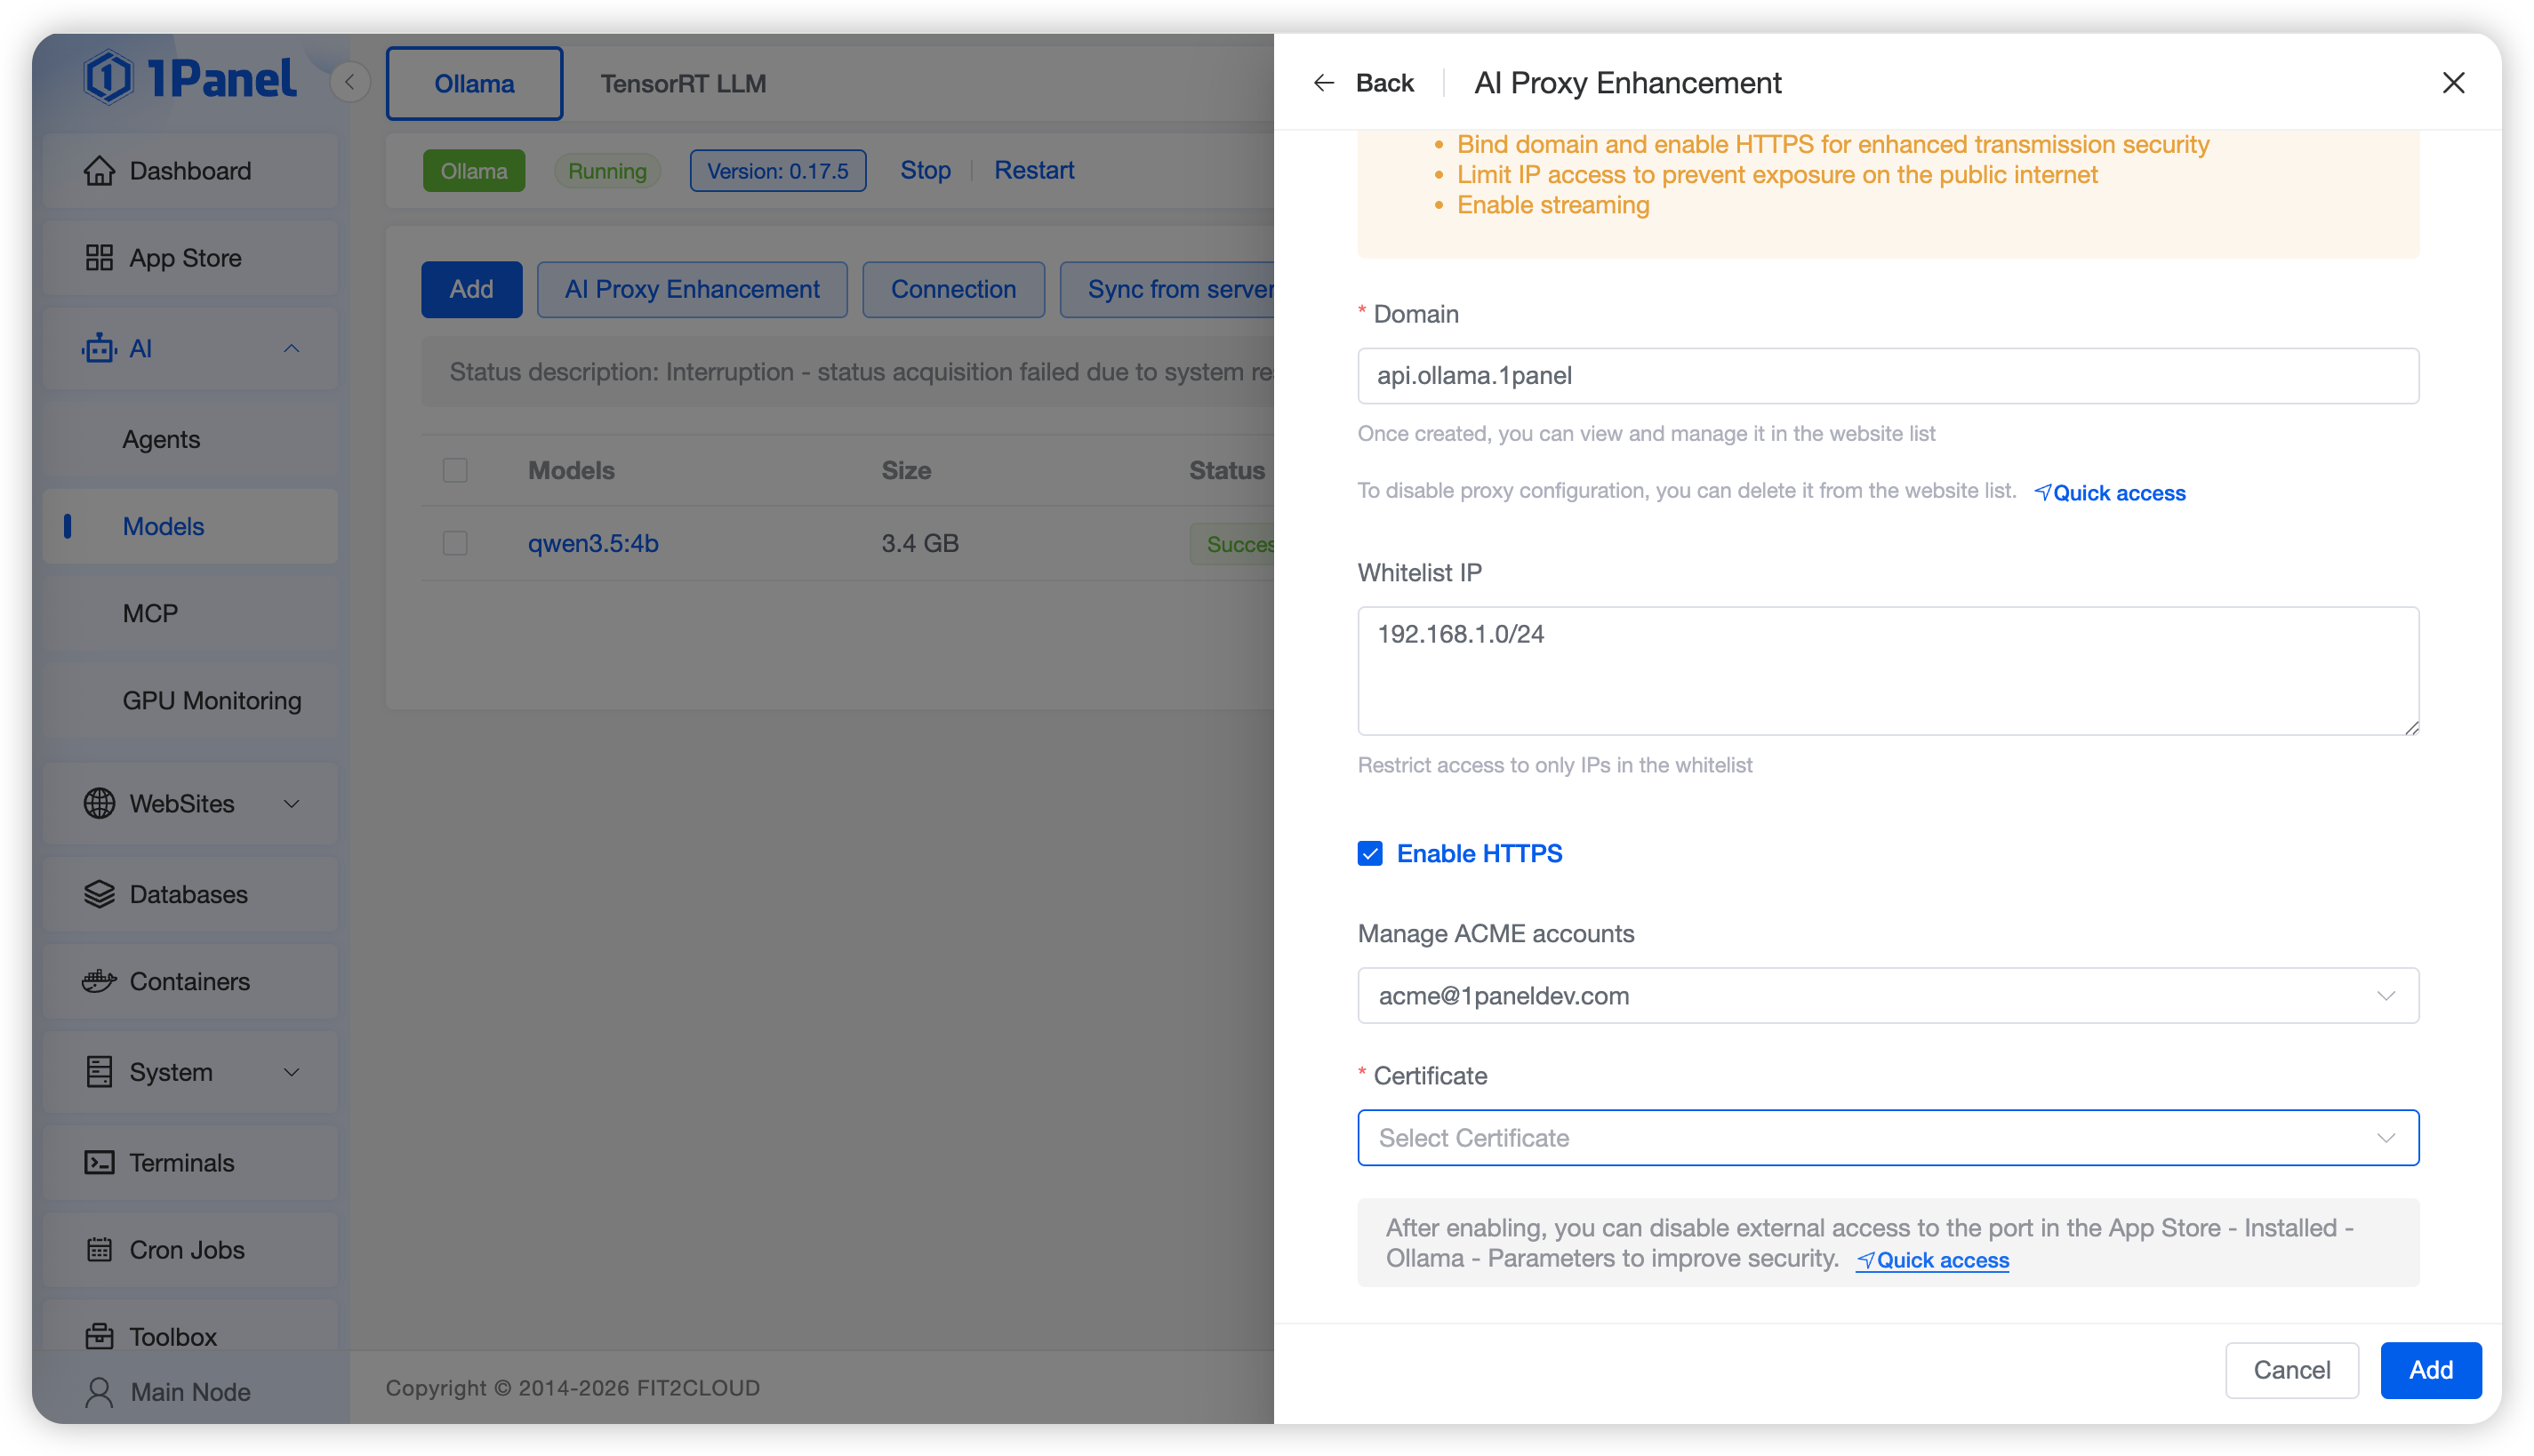2534x1456 pixels.
Task: Uncheck Enable HTTPS checkbox
Action: [1370, 853]
